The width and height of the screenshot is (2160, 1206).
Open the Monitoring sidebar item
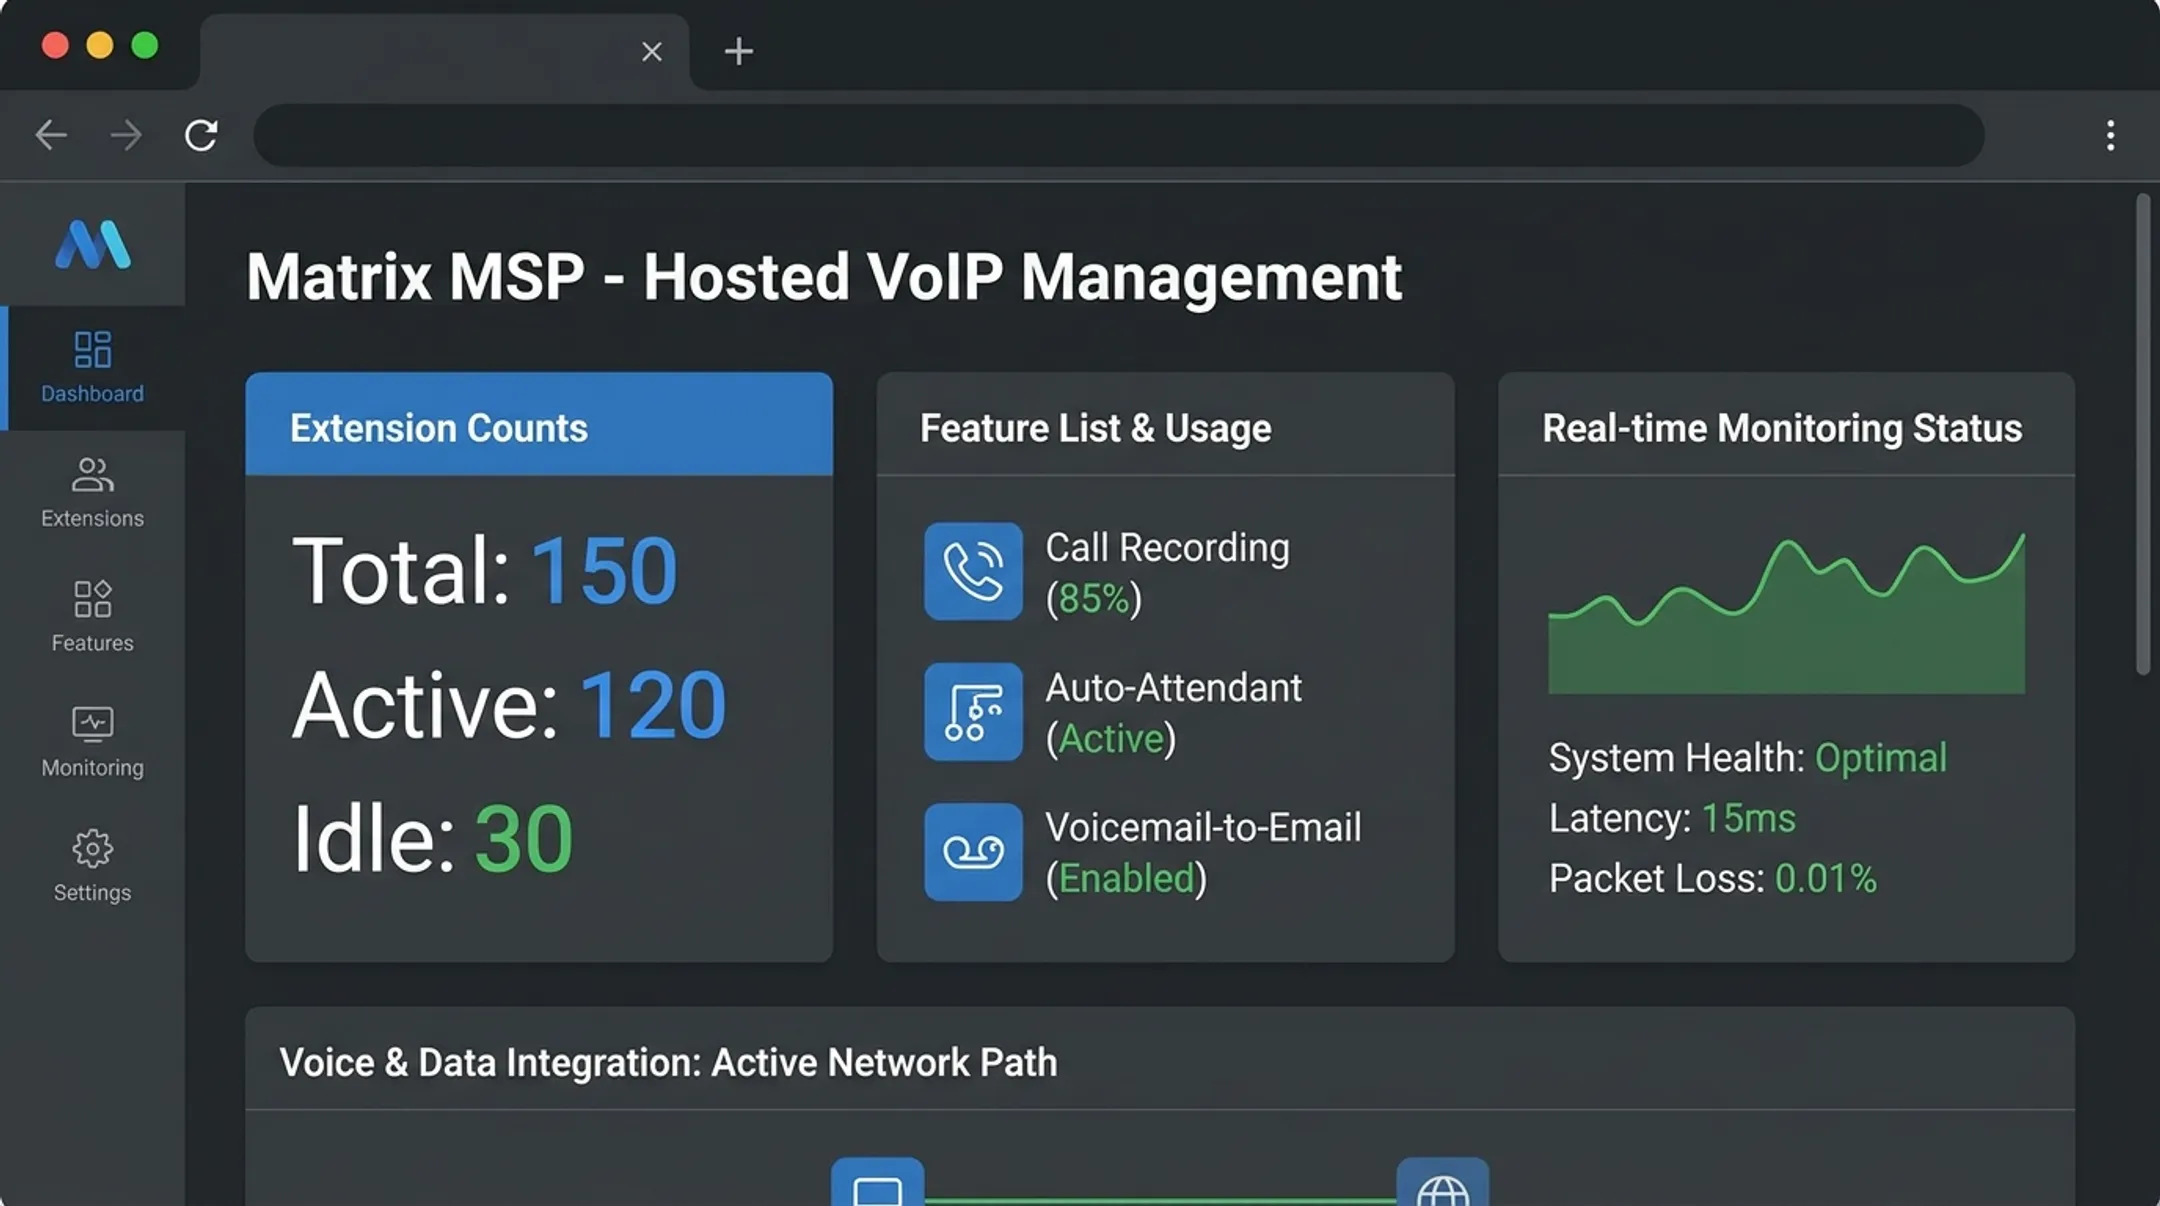92,742
